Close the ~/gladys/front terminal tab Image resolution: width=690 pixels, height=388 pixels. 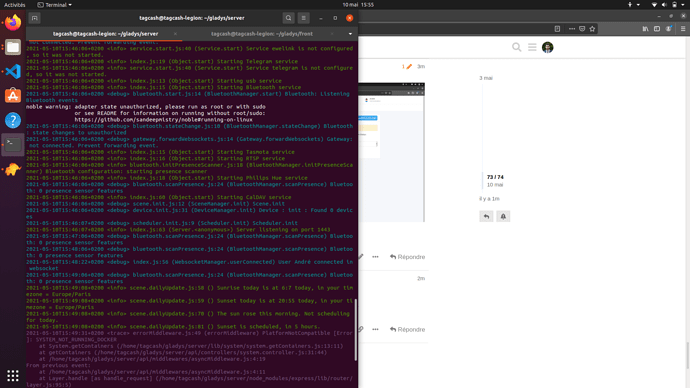332,34
